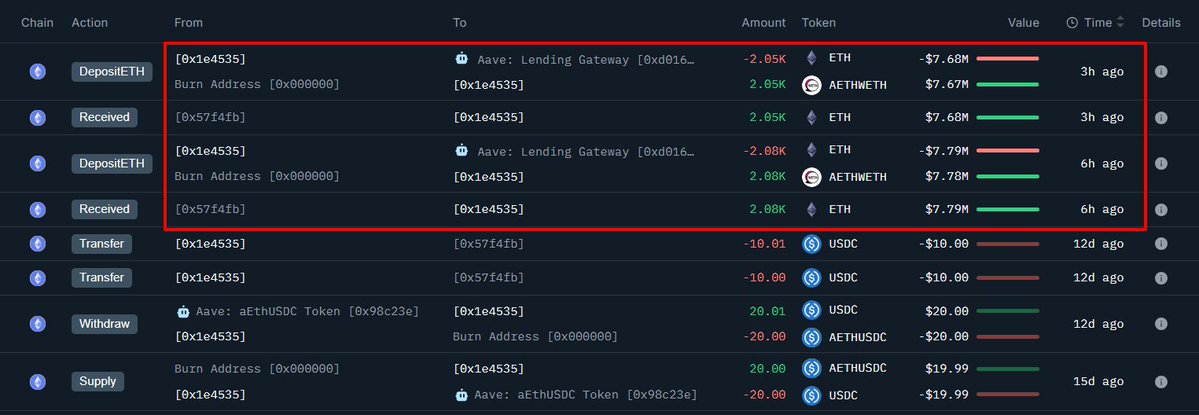
Task: Click the Token column header
Action: 818,22
